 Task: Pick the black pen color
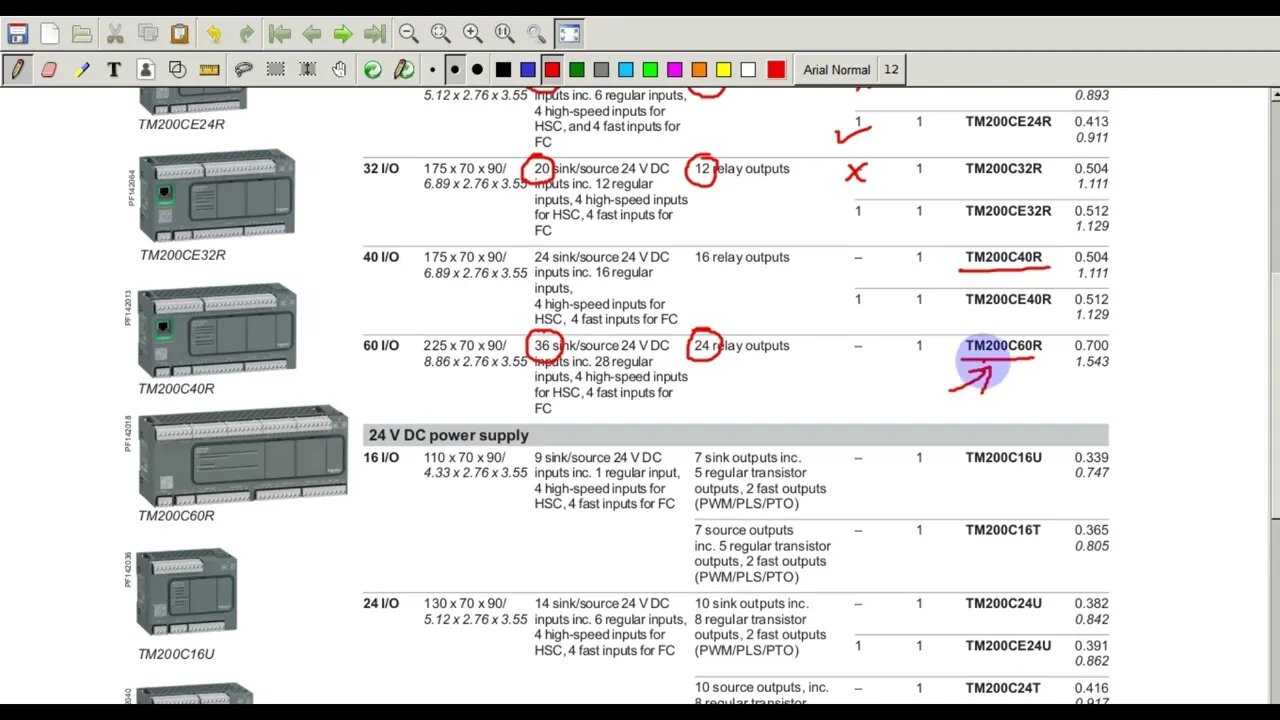click(x=503, y=69)
